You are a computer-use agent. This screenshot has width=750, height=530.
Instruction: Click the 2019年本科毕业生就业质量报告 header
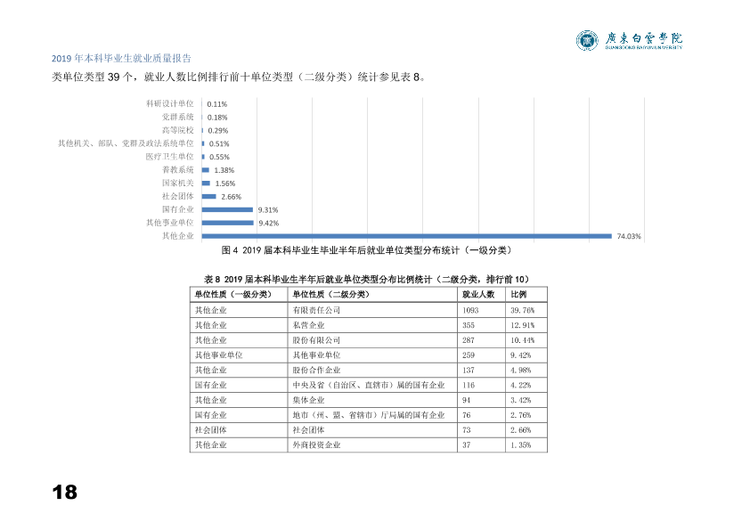(x=121, y=58)
